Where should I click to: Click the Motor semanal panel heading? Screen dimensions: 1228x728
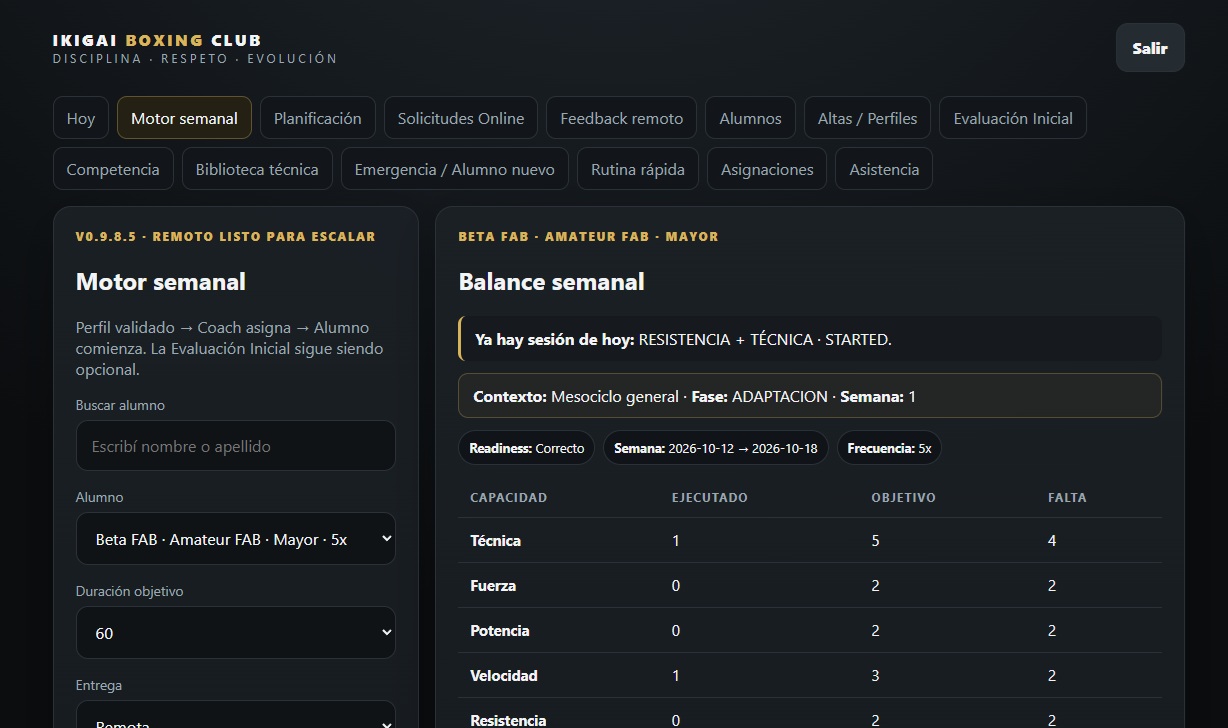(x=161, y=282)
